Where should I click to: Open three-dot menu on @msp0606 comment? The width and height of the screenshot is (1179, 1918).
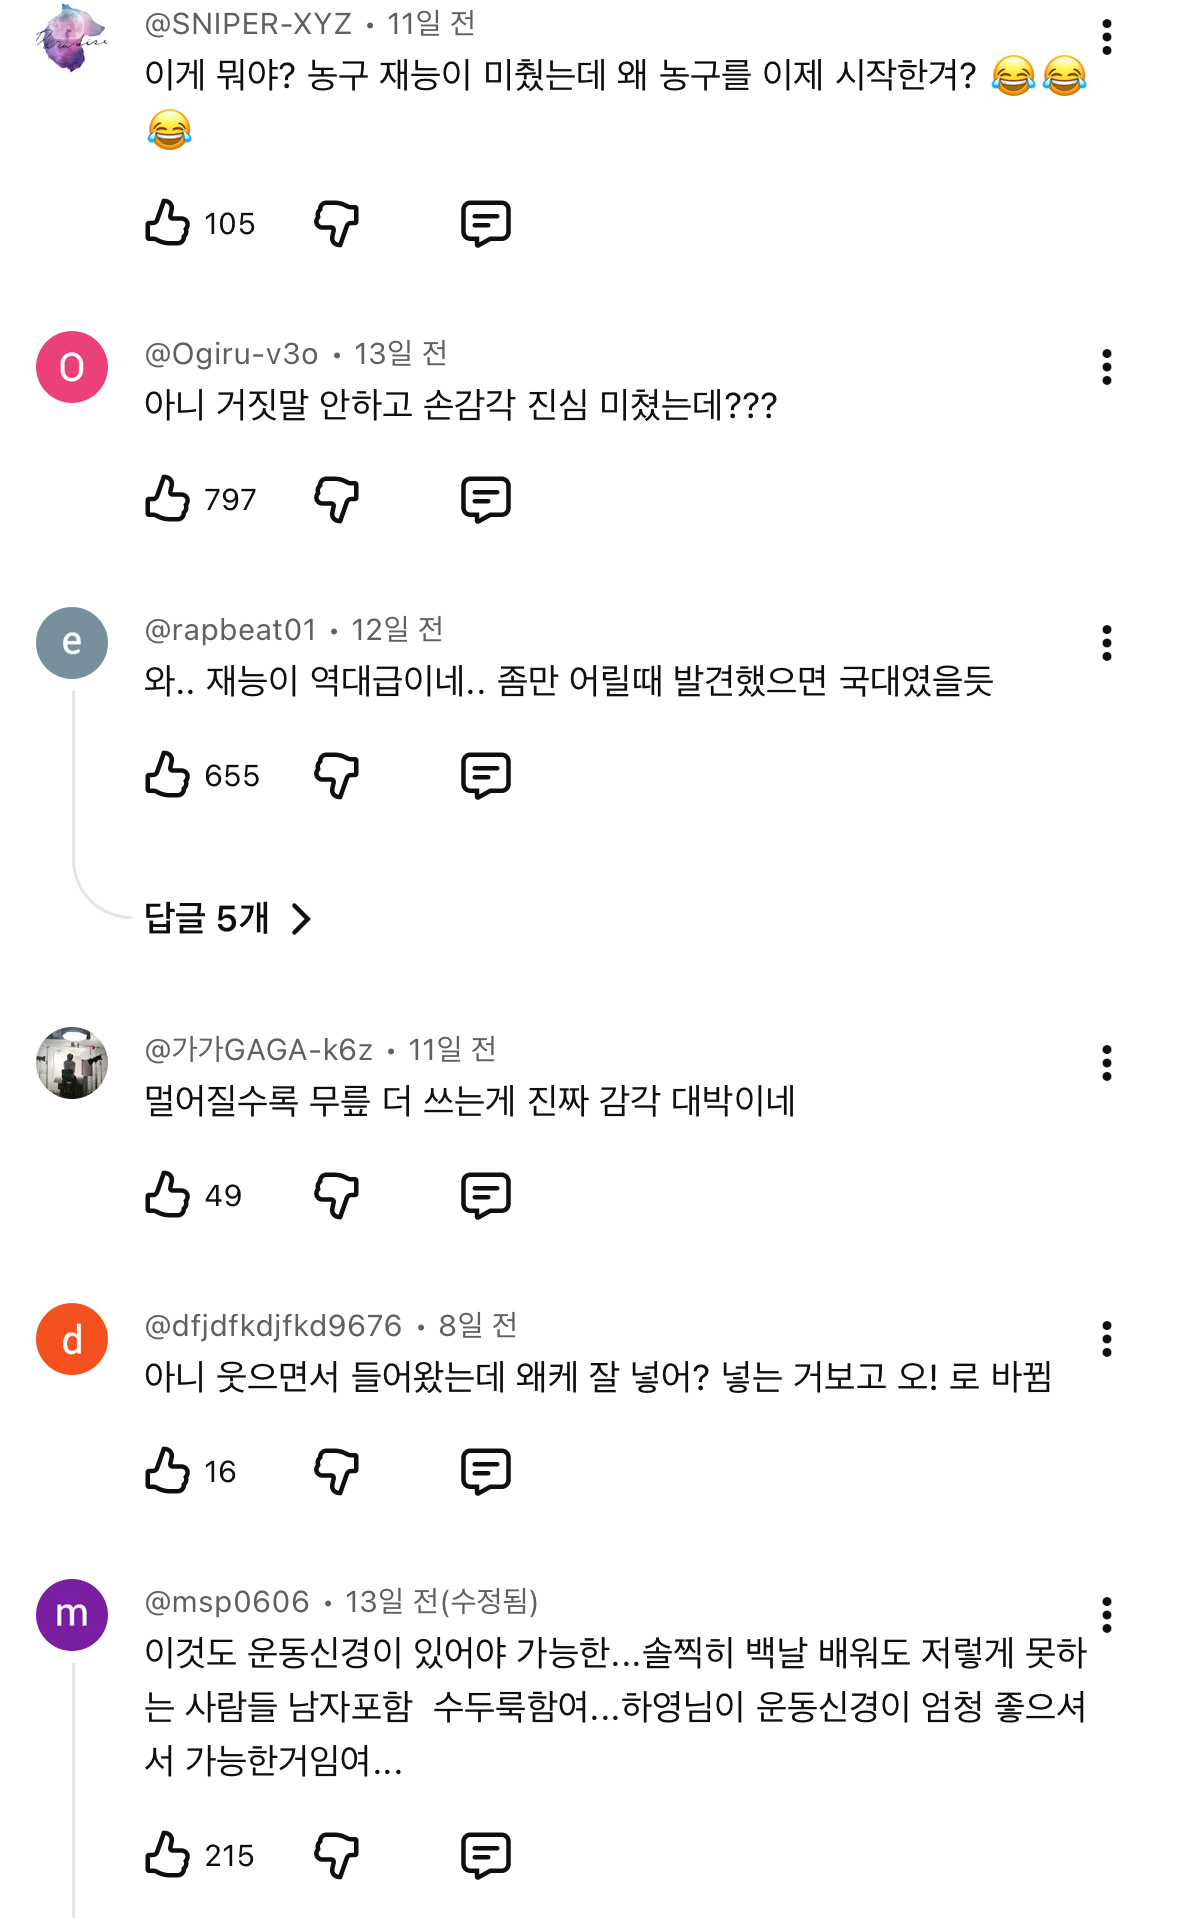pyautogui.click(x=1106, y=1615)
